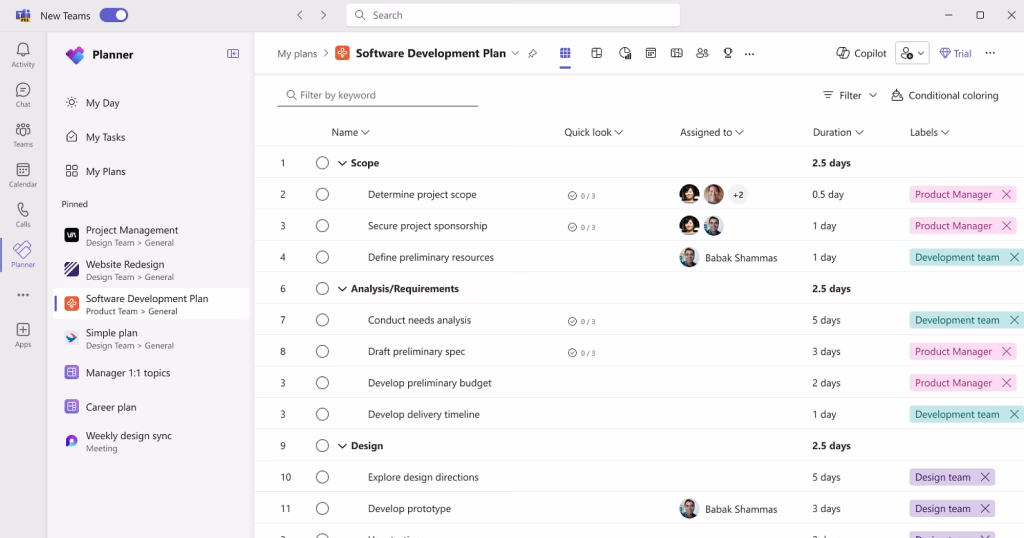Collapse the Planner sidebar panel icon
The image size is (1024, 538).
coord(233,54)
